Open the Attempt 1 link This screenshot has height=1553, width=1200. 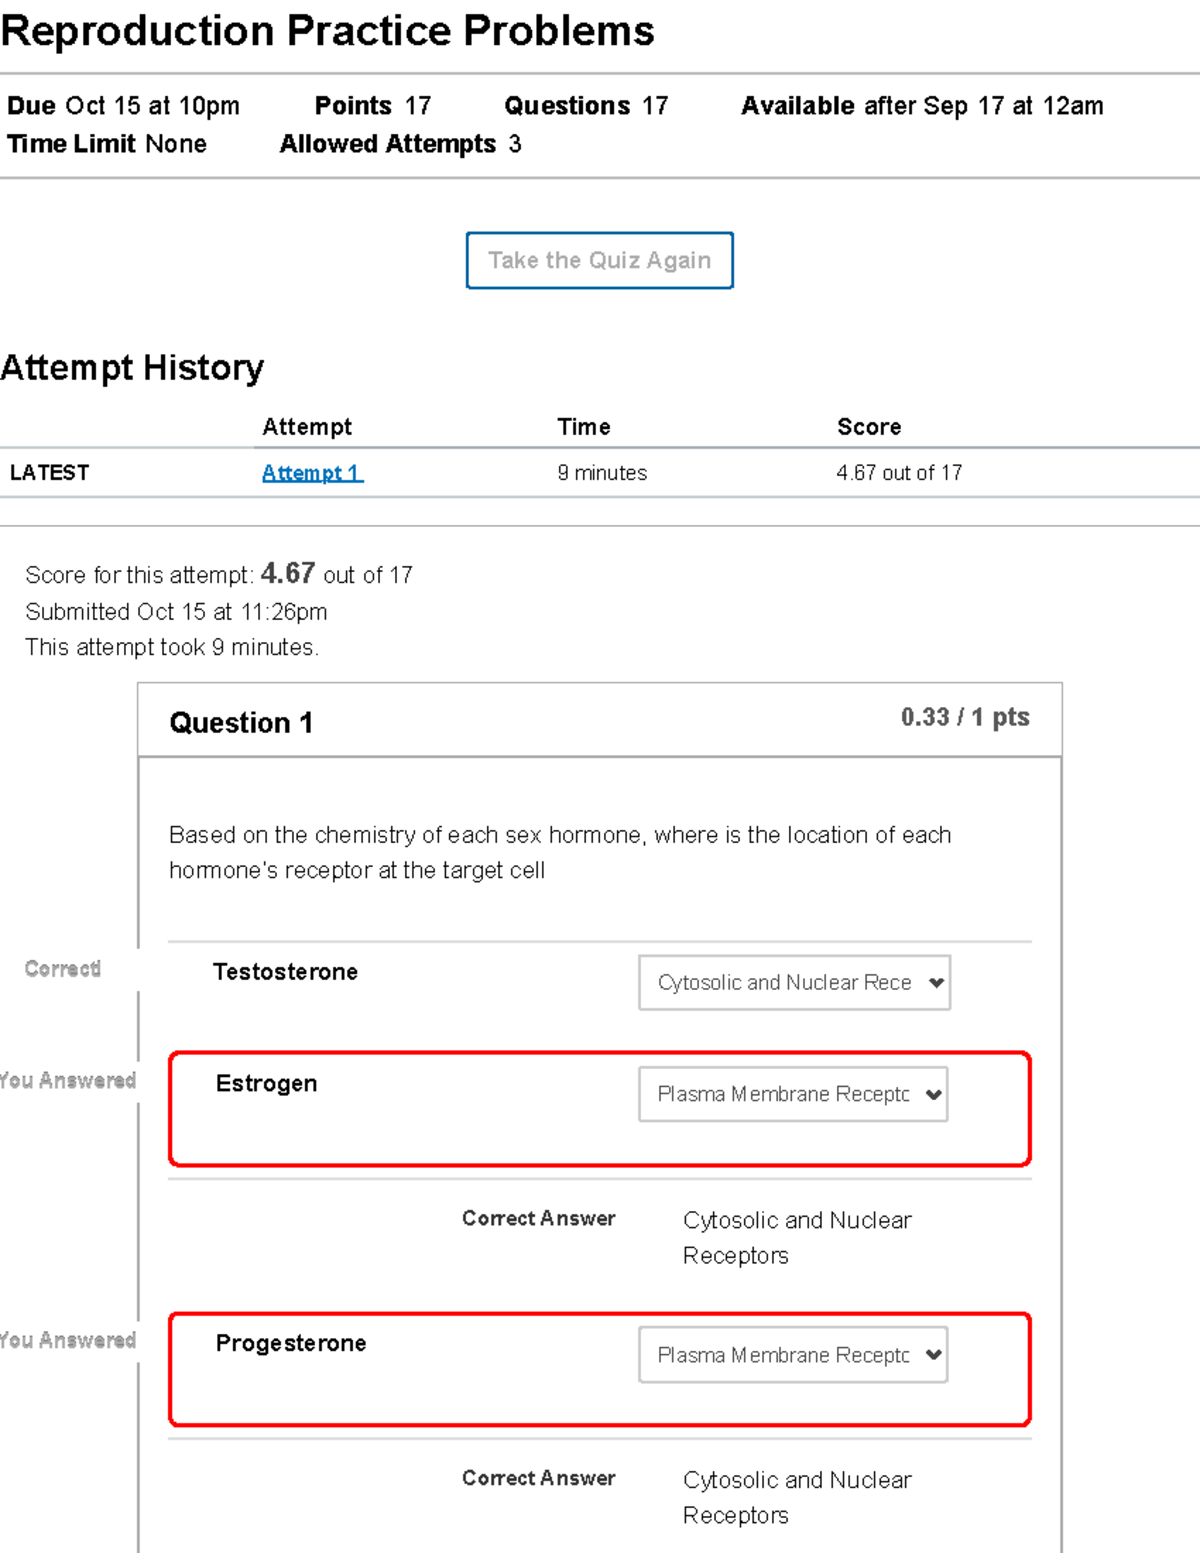(x=312, y=473)
